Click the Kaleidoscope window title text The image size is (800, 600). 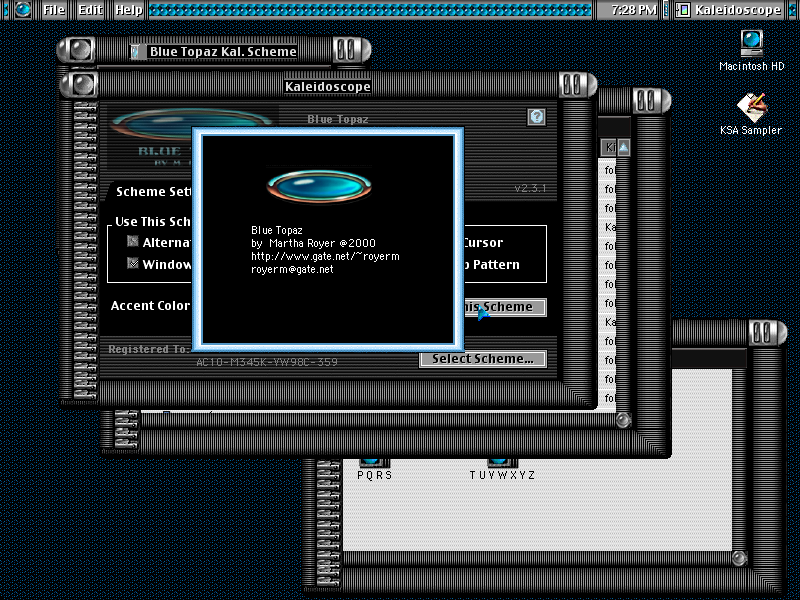(x=328, y=87)
